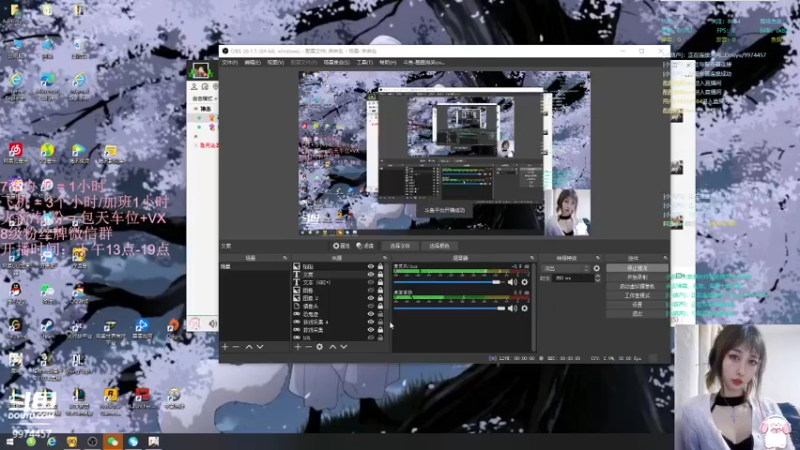Move the selected source down in the list
This screenshot has width=800, height=450.
[344, 347]
